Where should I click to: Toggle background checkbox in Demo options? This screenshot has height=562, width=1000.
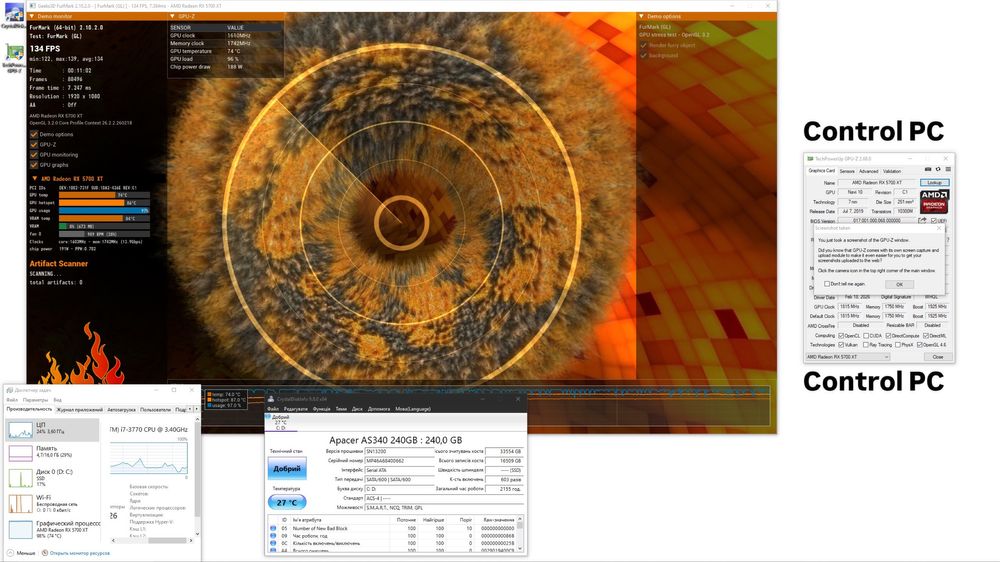pos(643,55)
